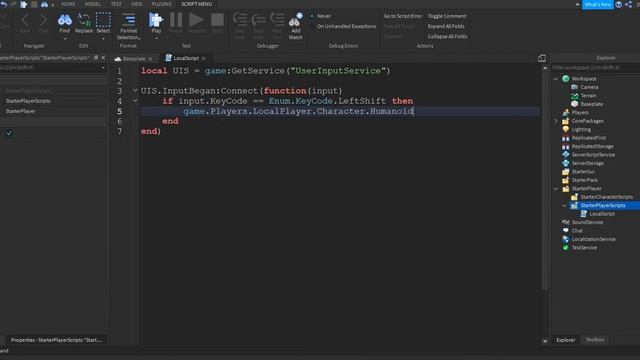
Task: Click the Stop playtest icon
Action: point(217,20)
